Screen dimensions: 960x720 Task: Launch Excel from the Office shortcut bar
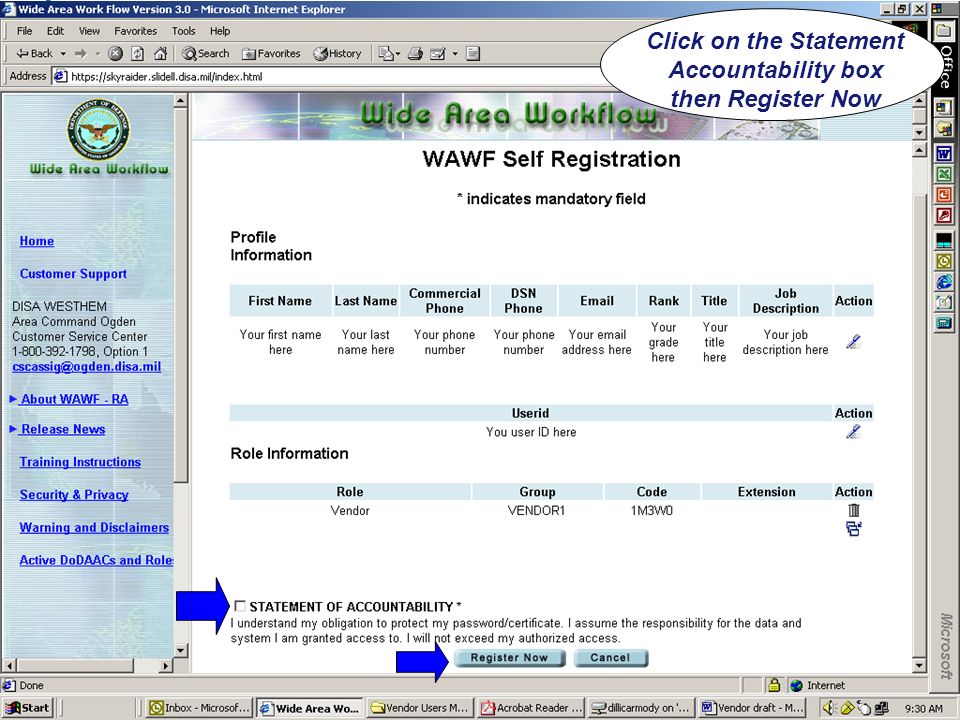tap(944, 174)
